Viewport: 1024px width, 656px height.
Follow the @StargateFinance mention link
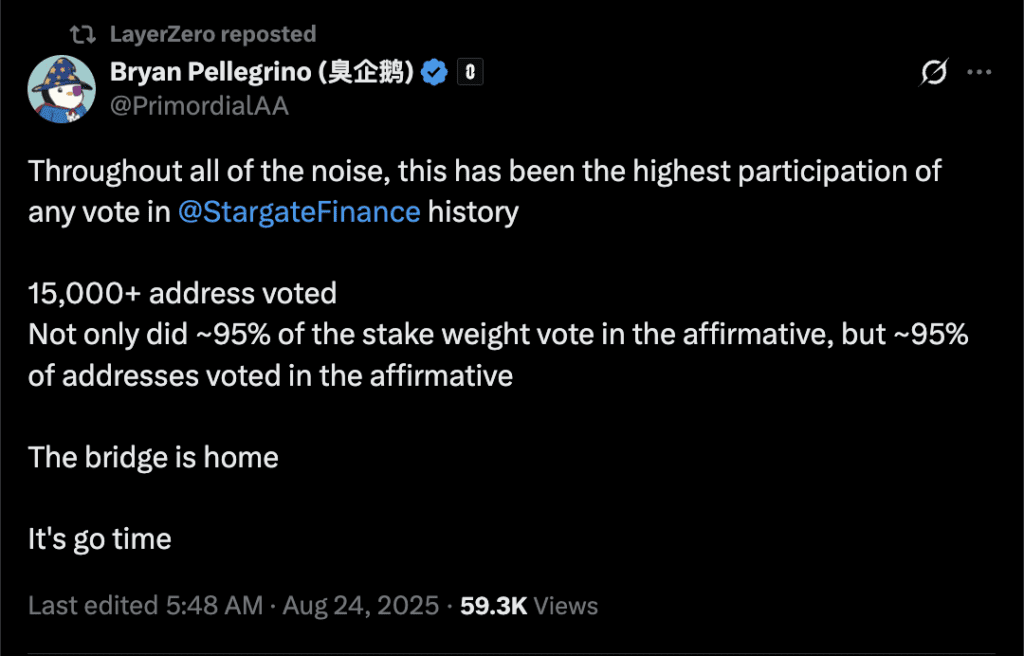coord(298,212)
